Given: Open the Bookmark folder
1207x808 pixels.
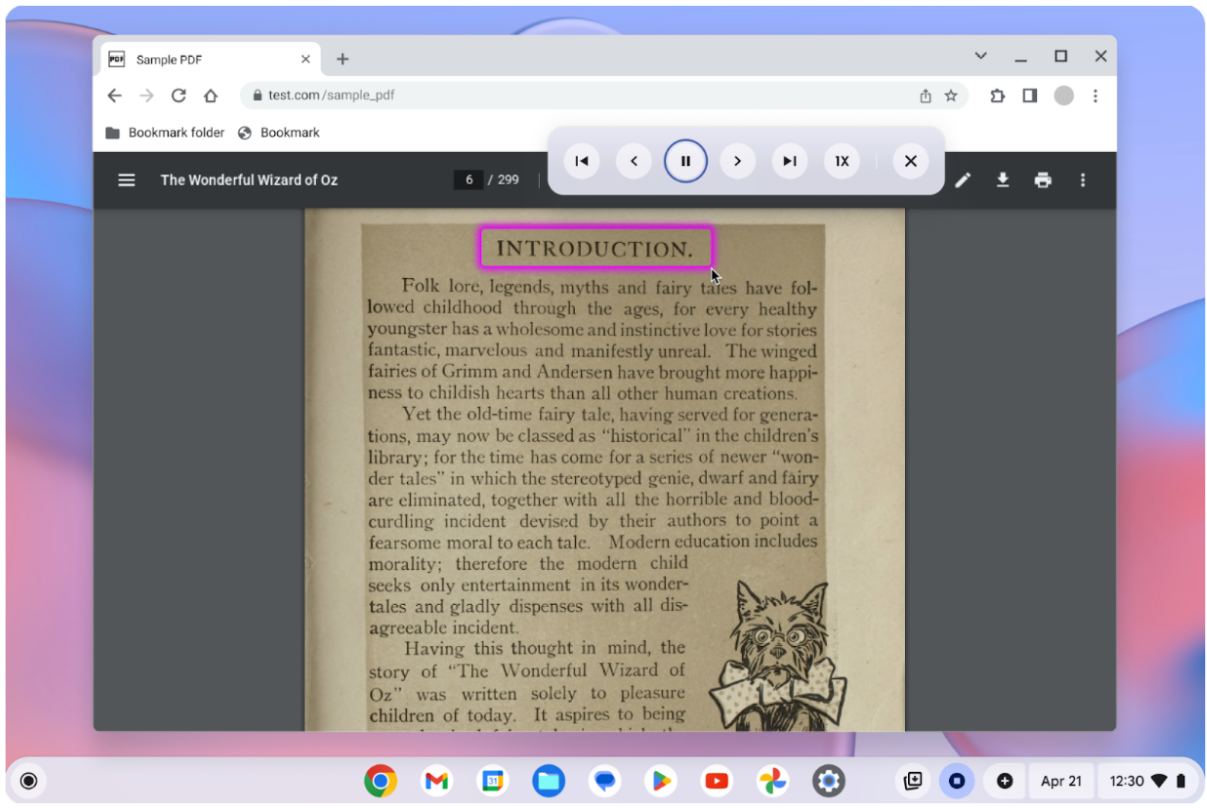Looking at the screenshot, I should coord(165,133).
